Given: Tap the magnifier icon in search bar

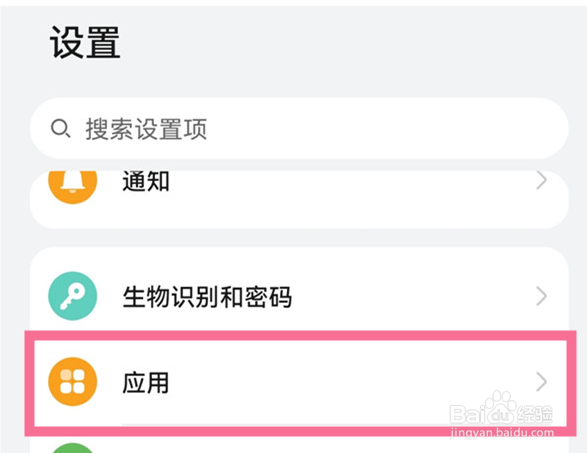Looking at the screenshot, I should click(x=60, y=128).
